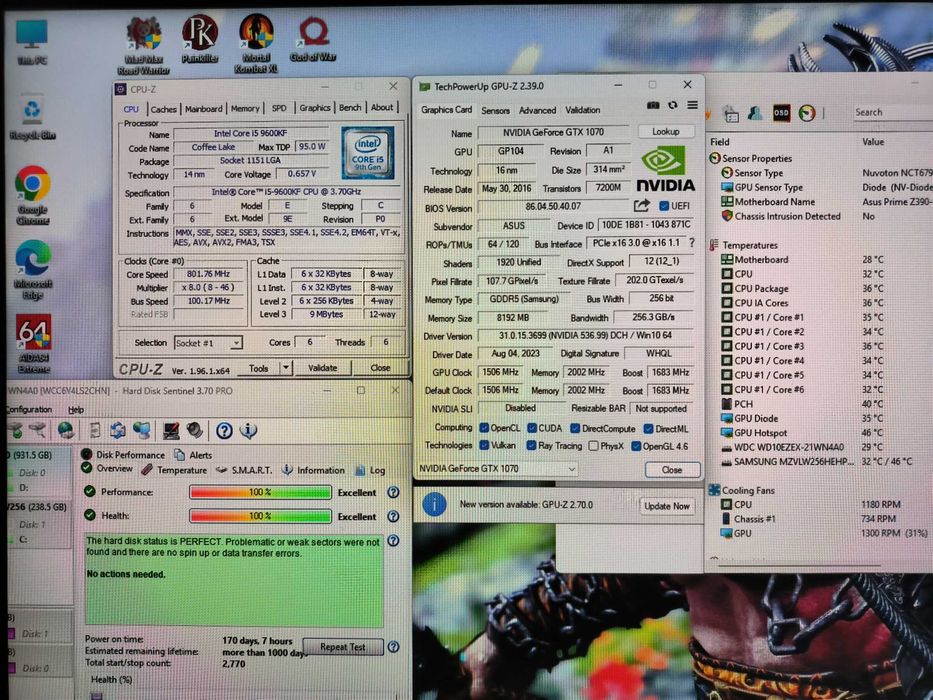Click the refresh icon in GPU-Z title area
933x700 pixels.
[672, 105]
